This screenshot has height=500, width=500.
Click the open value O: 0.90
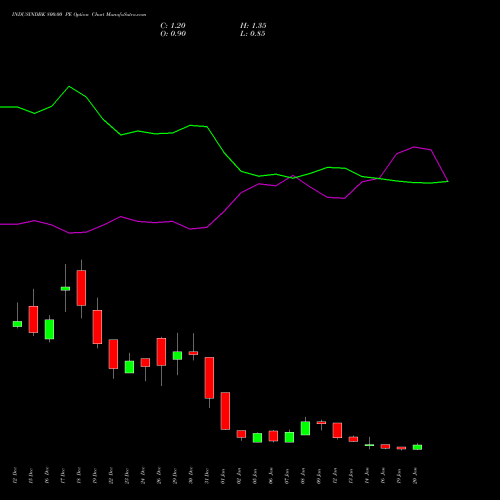click(x=173, y=34)
